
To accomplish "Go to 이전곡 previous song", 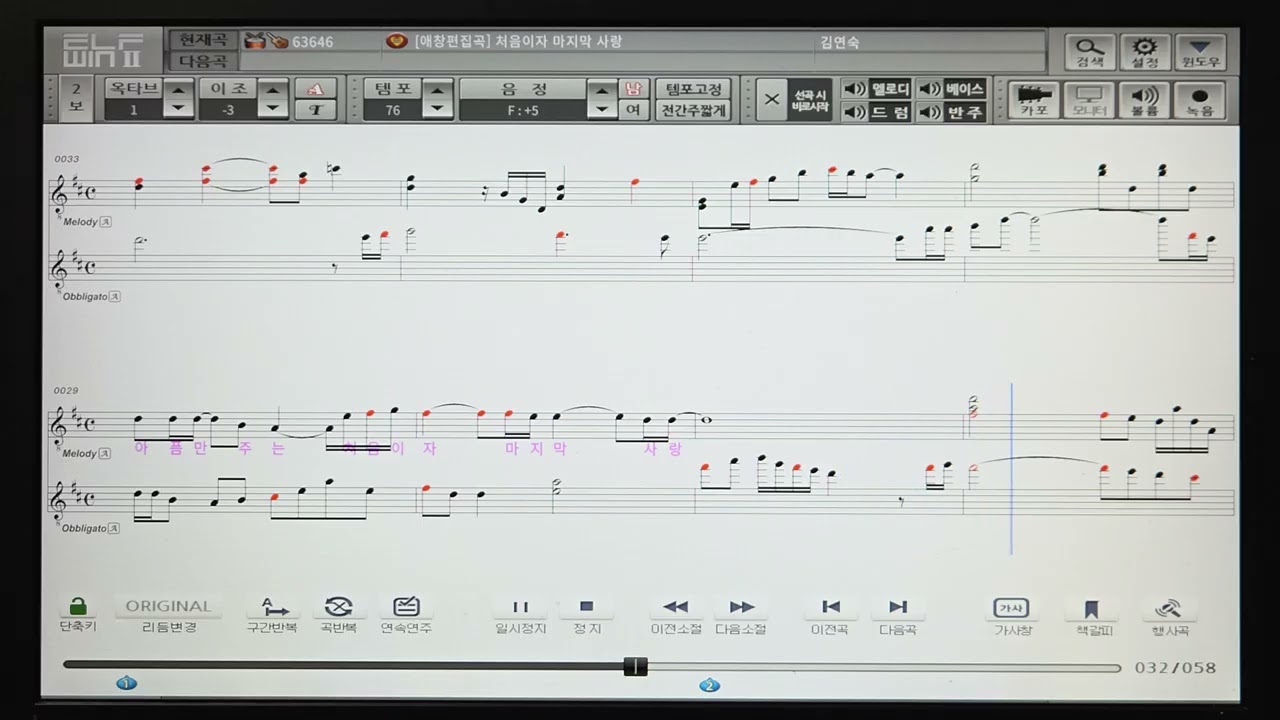I will (830, 615).
